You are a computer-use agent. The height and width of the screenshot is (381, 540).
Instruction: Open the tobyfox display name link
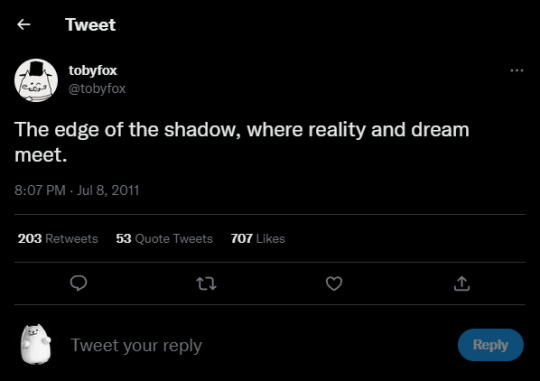point(93,70)
